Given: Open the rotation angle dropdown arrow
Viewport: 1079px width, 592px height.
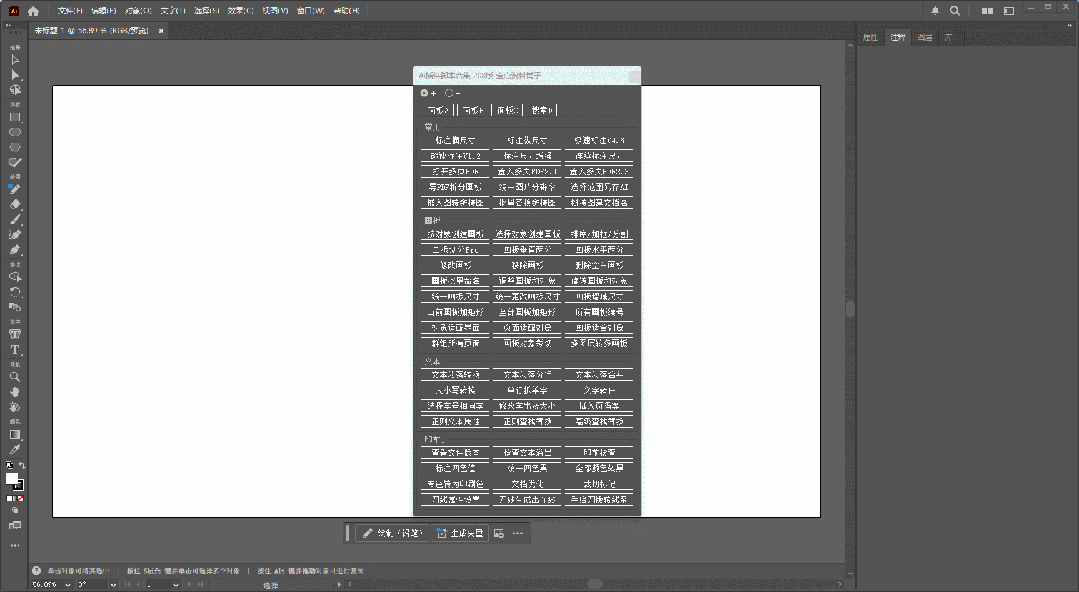Looking at the screenshot, I should [x=113, y=584].
